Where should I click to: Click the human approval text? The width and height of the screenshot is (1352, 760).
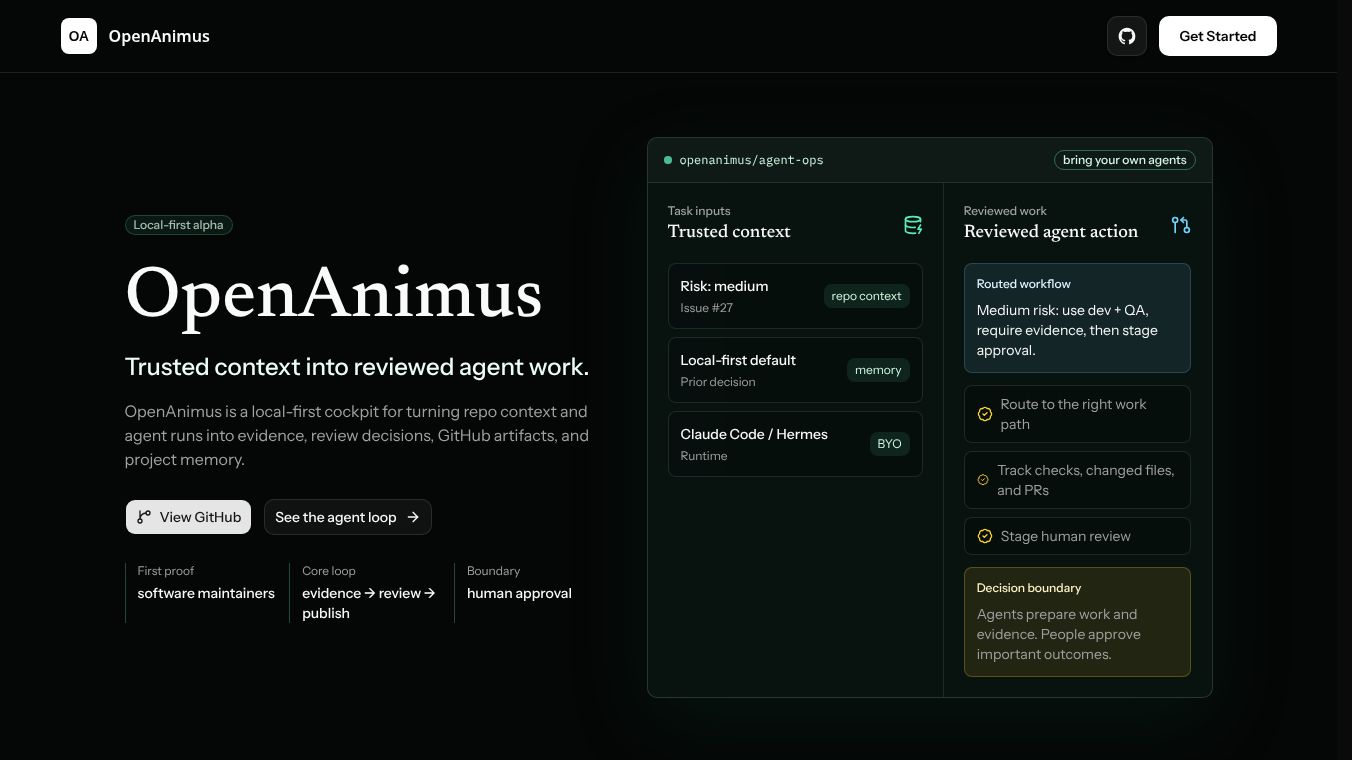pyautogui.click(x=519, y=593)
